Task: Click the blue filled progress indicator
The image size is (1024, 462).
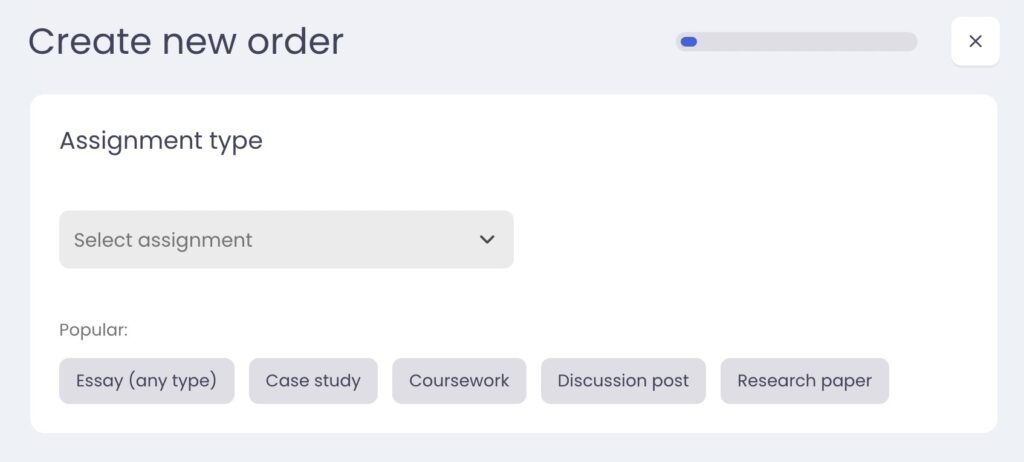Action: click(x=688, y=42)
